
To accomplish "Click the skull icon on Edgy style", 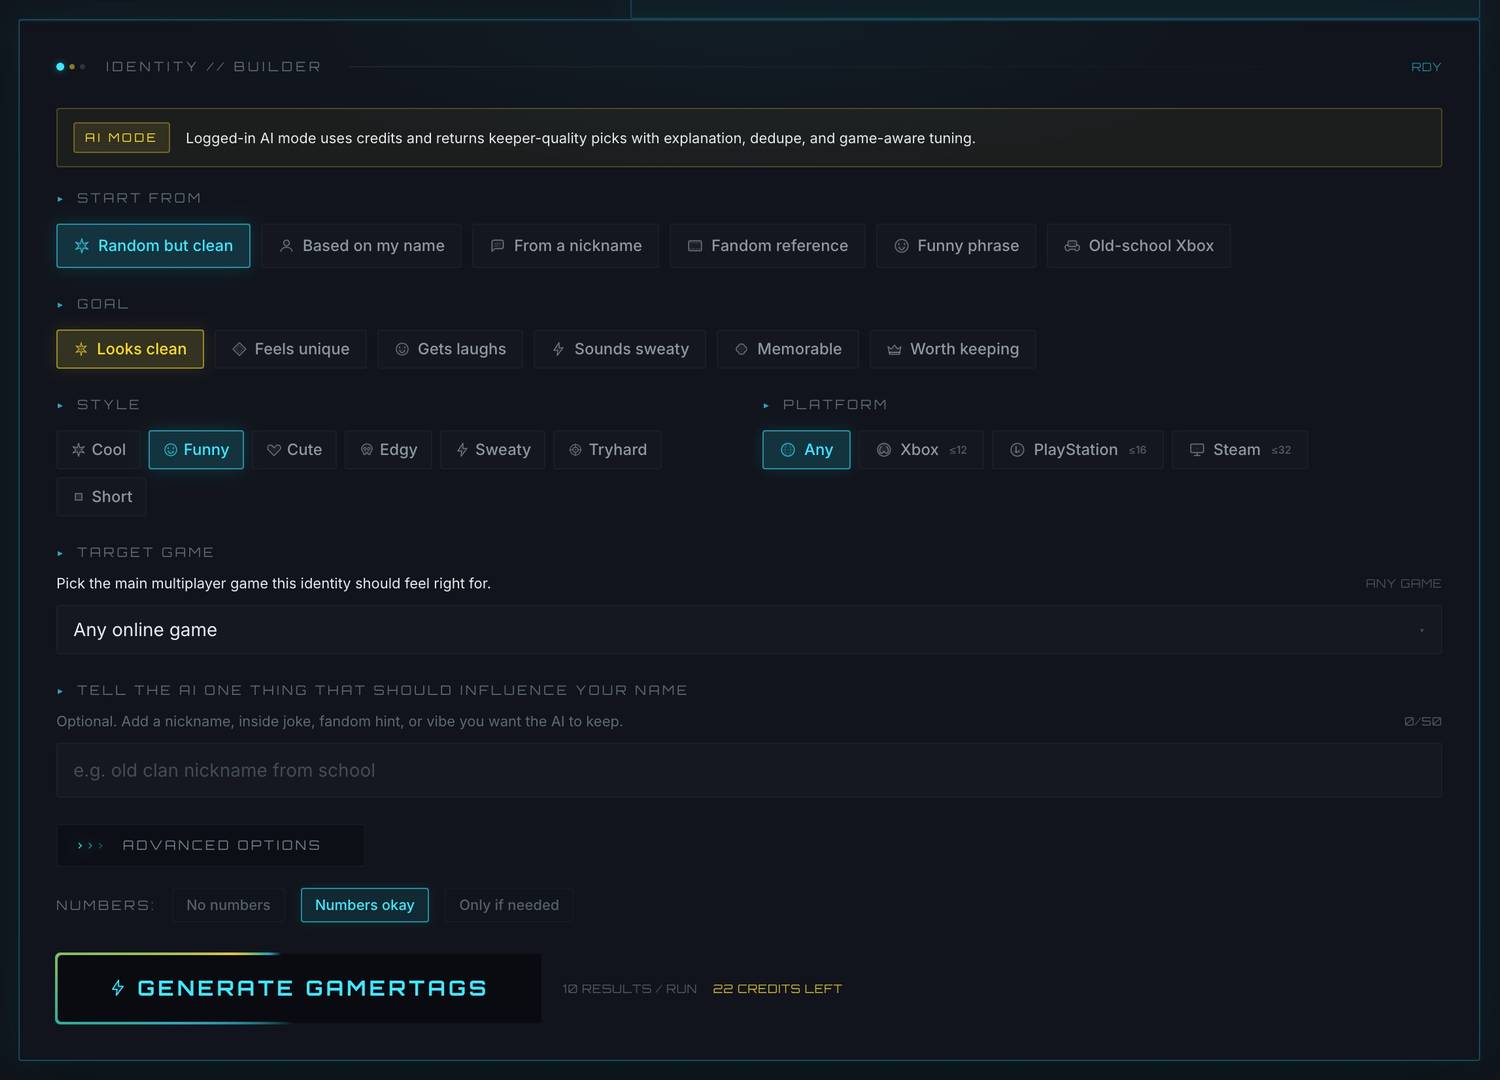I will 367,450.
